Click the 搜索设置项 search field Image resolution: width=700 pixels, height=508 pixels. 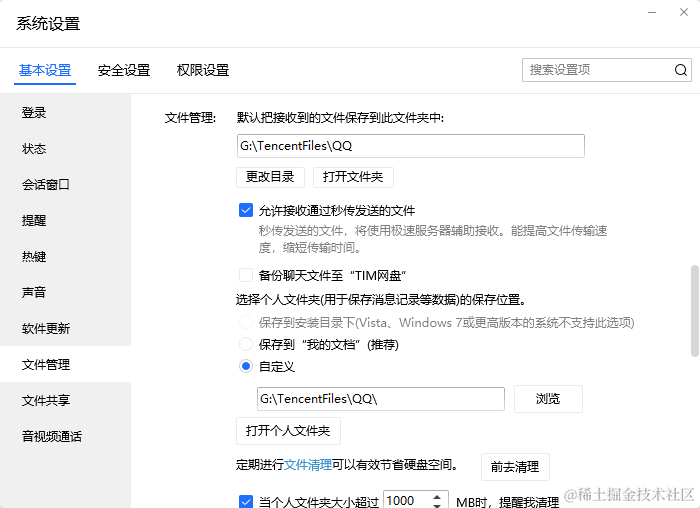597,70
